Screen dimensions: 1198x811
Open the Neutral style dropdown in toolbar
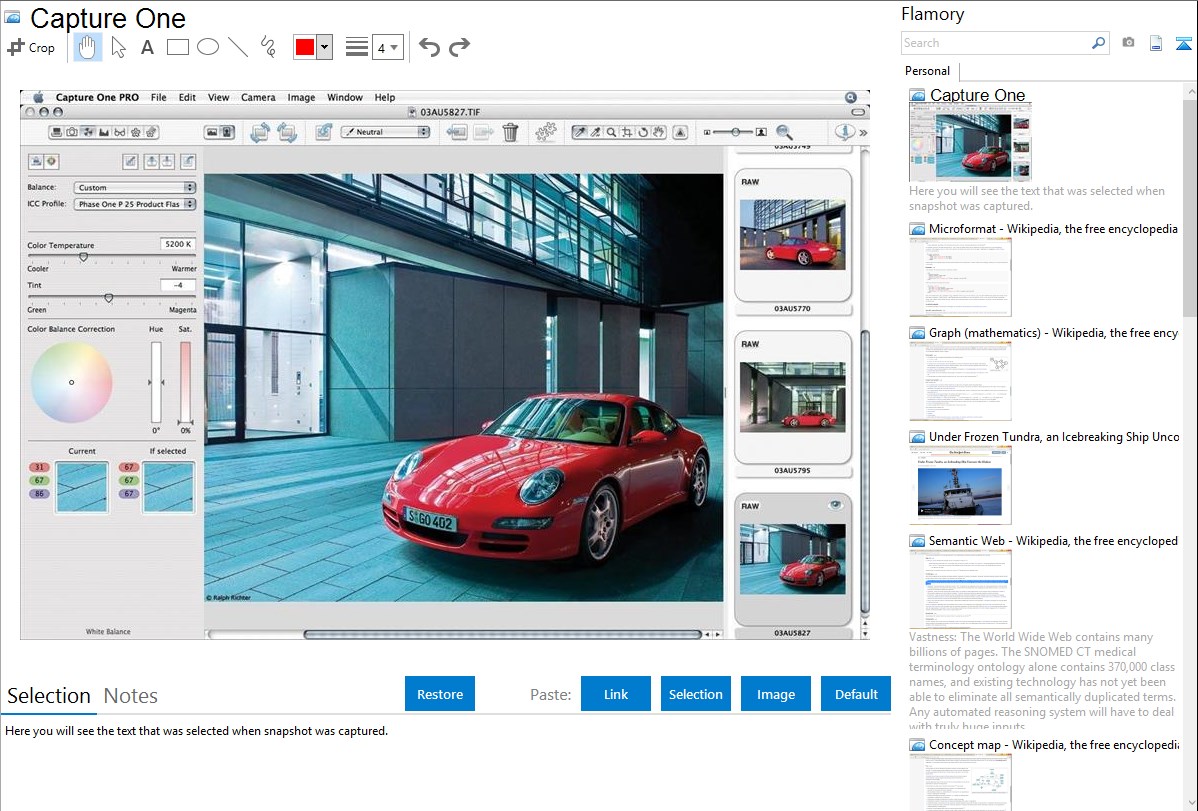coord(385,132)
